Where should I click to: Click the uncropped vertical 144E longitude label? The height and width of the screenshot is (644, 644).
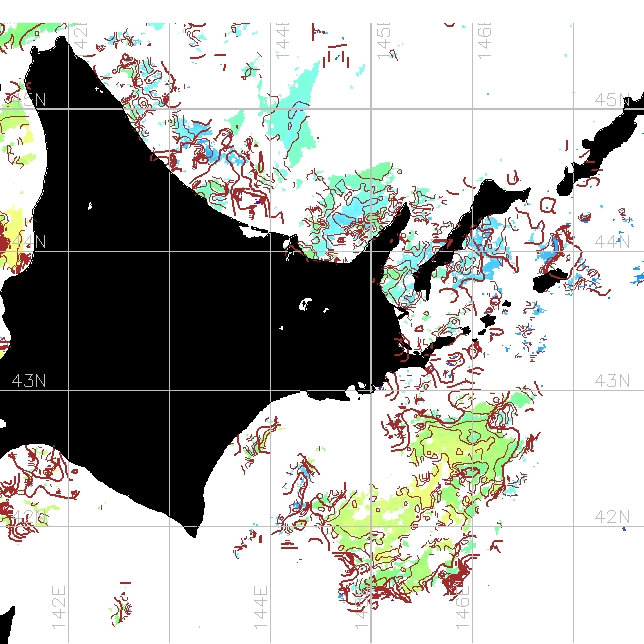click(261, 607)
